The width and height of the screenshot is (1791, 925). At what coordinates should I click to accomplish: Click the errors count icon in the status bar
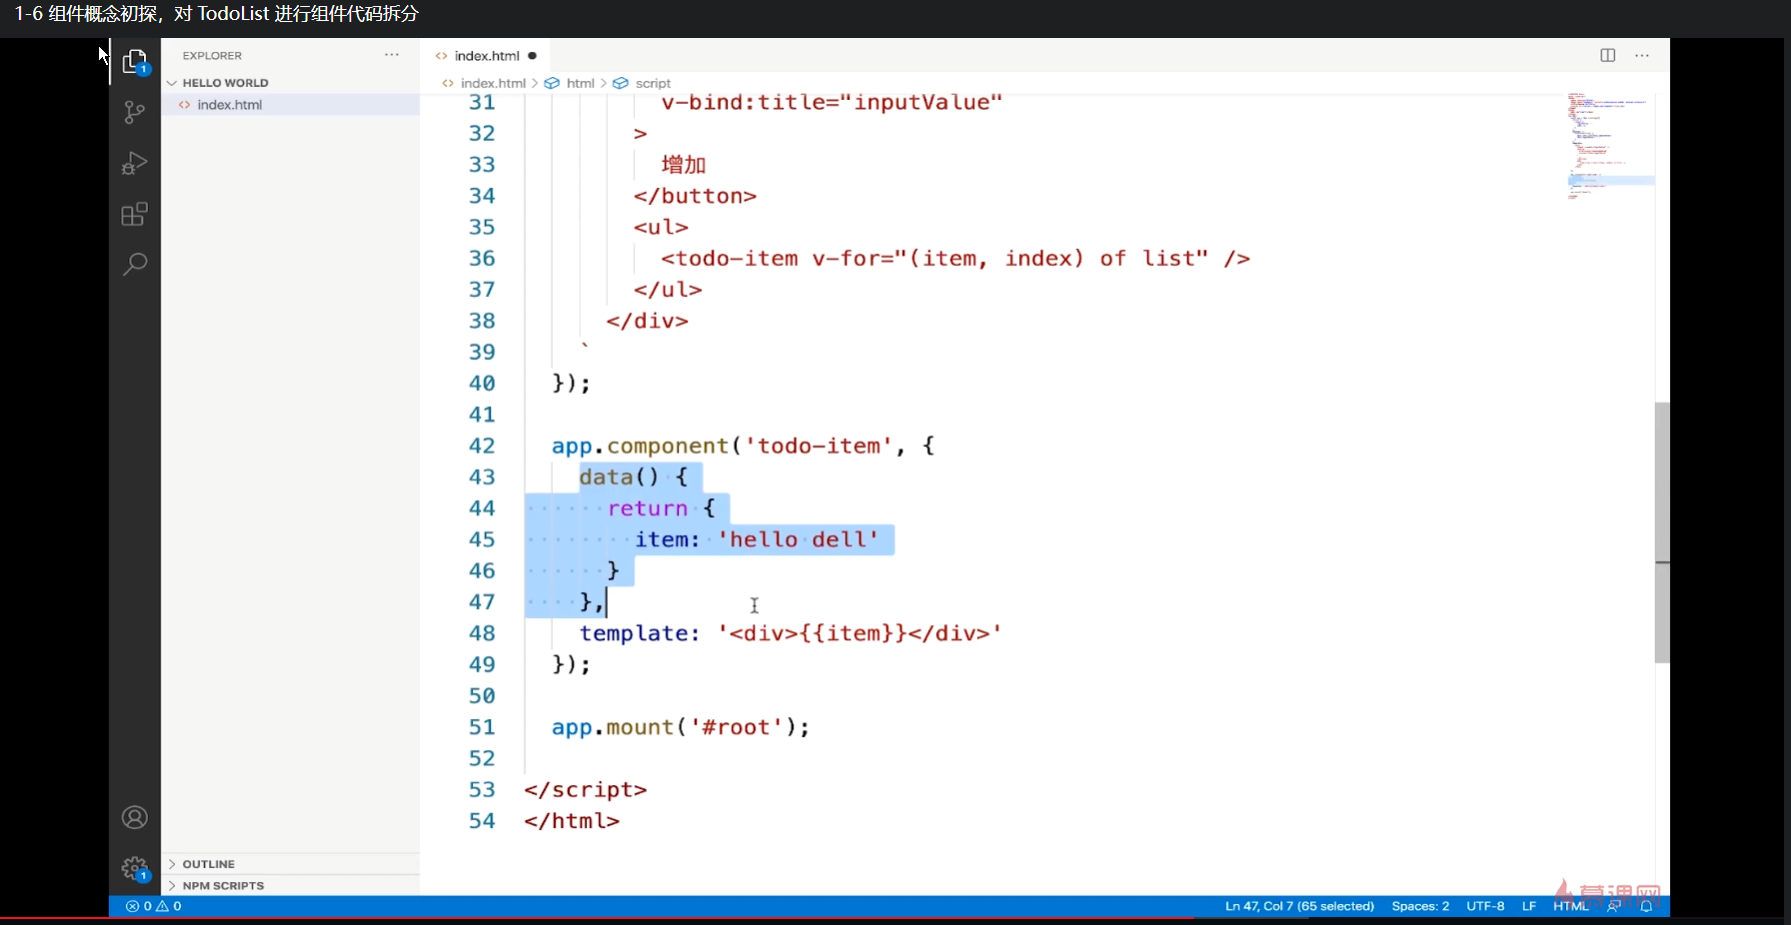(132, 906)
